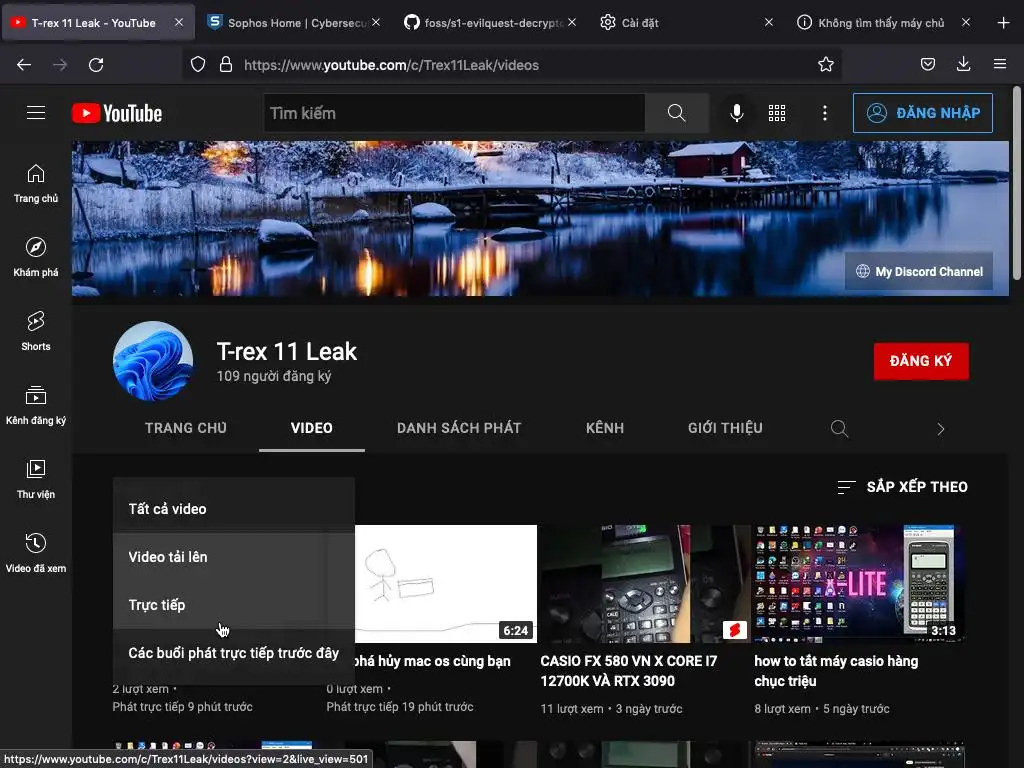Click the ĐĂNG NHẬP sign-in button
The height and width of the screenshot is (768, 1024).
[922, 113]
